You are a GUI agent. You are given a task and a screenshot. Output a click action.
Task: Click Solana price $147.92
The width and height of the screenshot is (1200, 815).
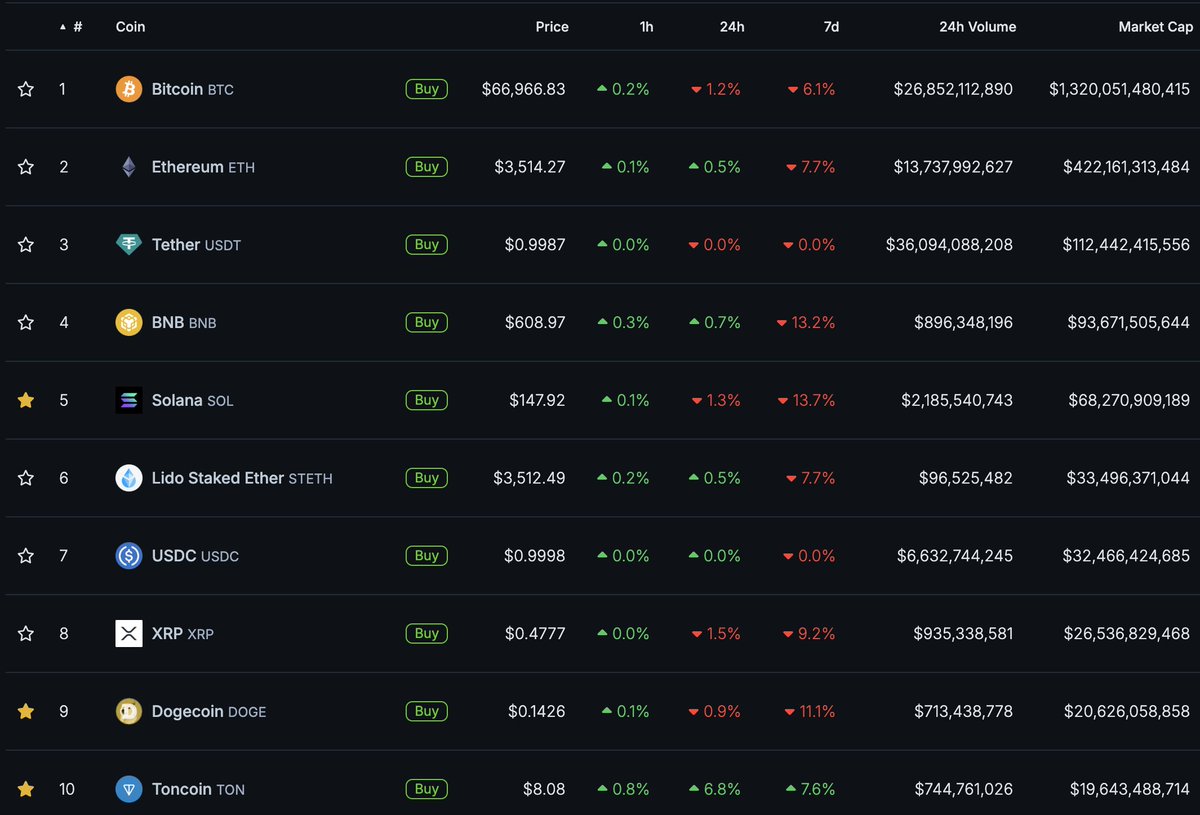point(537,400)
